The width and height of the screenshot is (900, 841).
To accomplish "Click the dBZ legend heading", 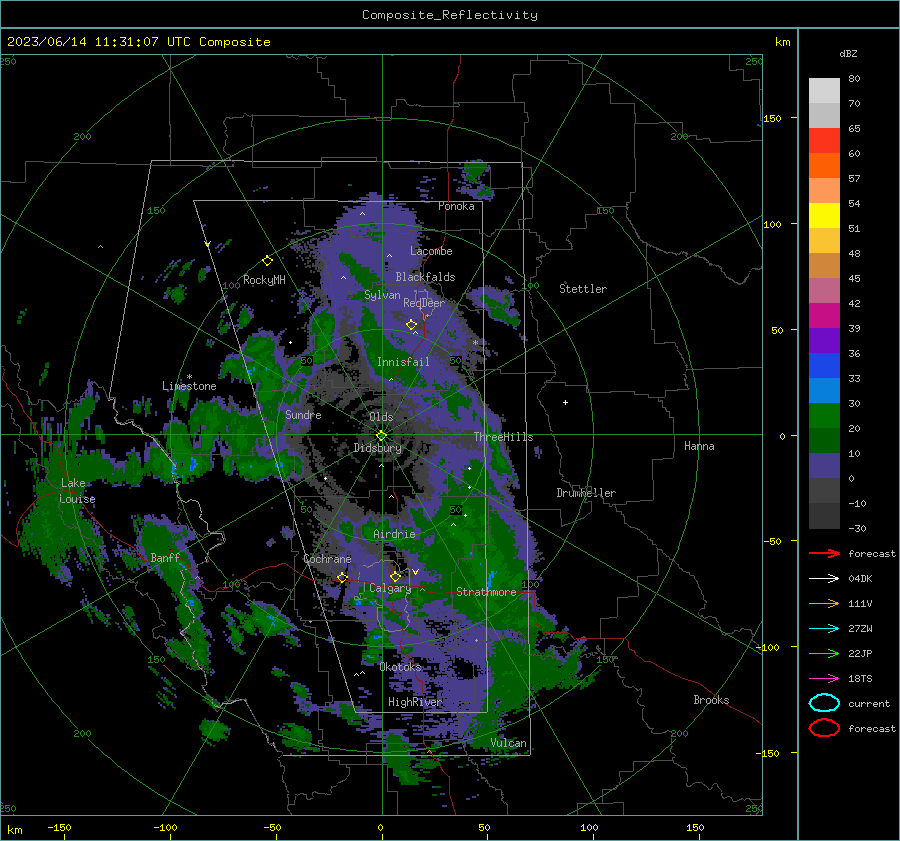I will coord(848,53).
